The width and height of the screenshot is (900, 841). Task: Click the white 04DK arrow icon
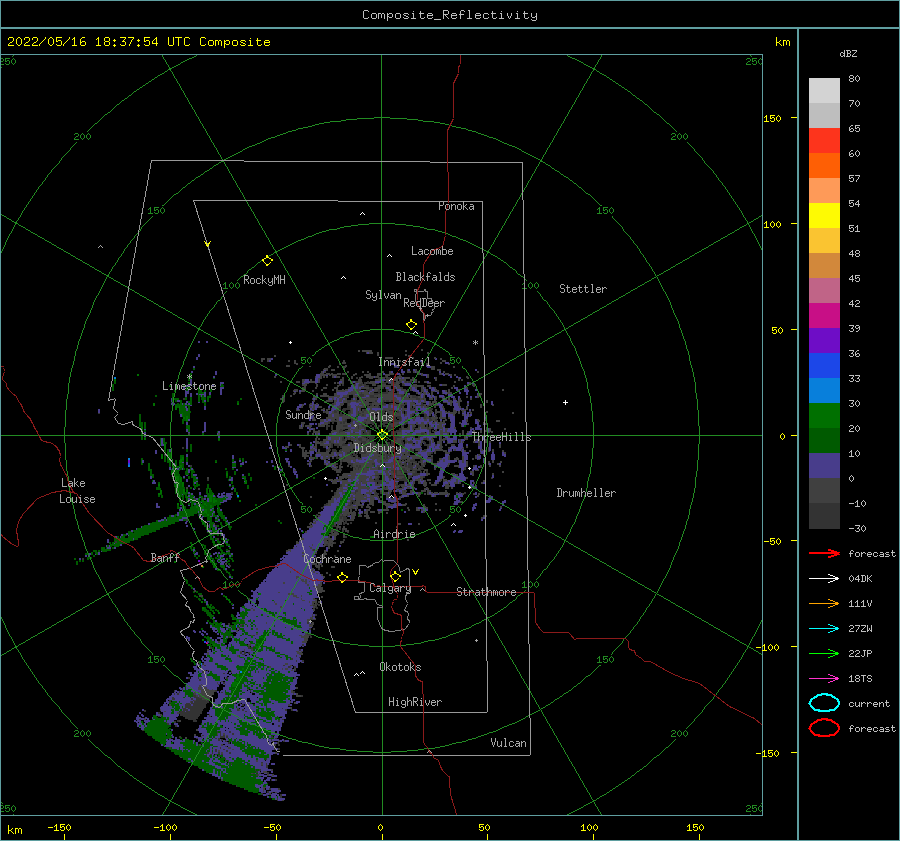coord(824,579)
